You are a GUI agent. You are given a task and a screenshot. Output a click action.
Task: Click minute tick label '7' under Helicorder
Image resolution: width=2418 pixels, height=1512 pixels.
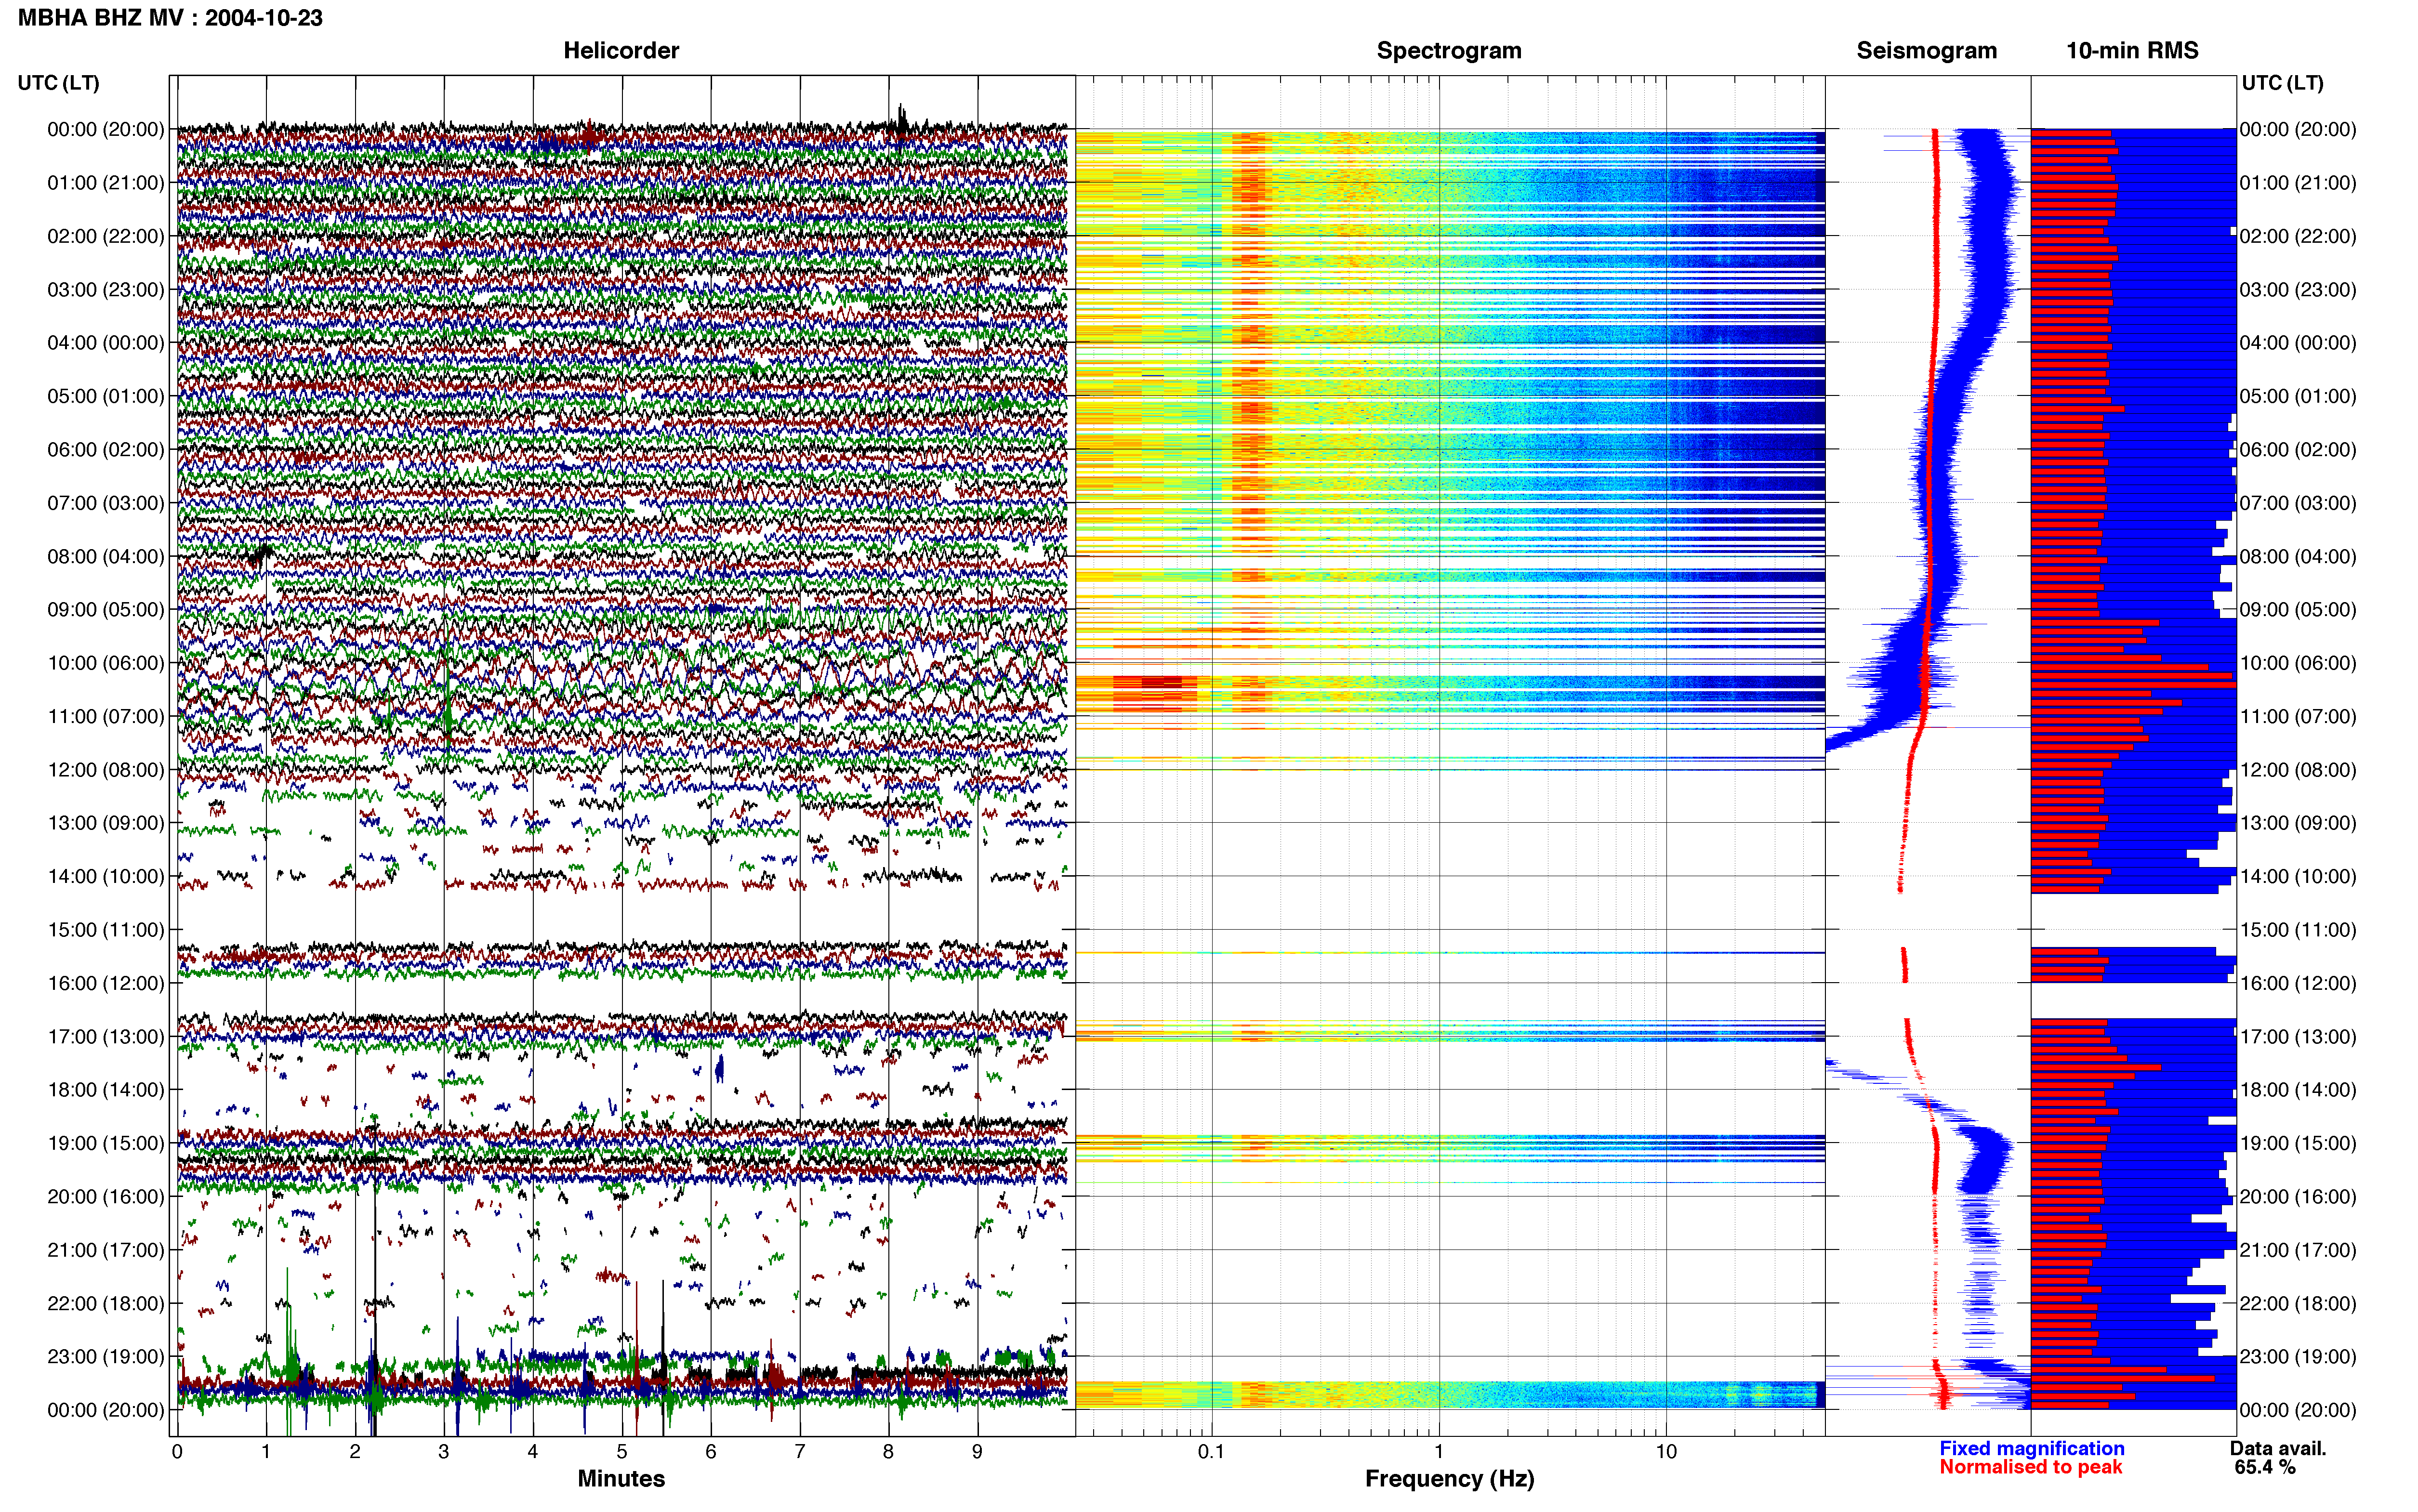click(800, 1451)
